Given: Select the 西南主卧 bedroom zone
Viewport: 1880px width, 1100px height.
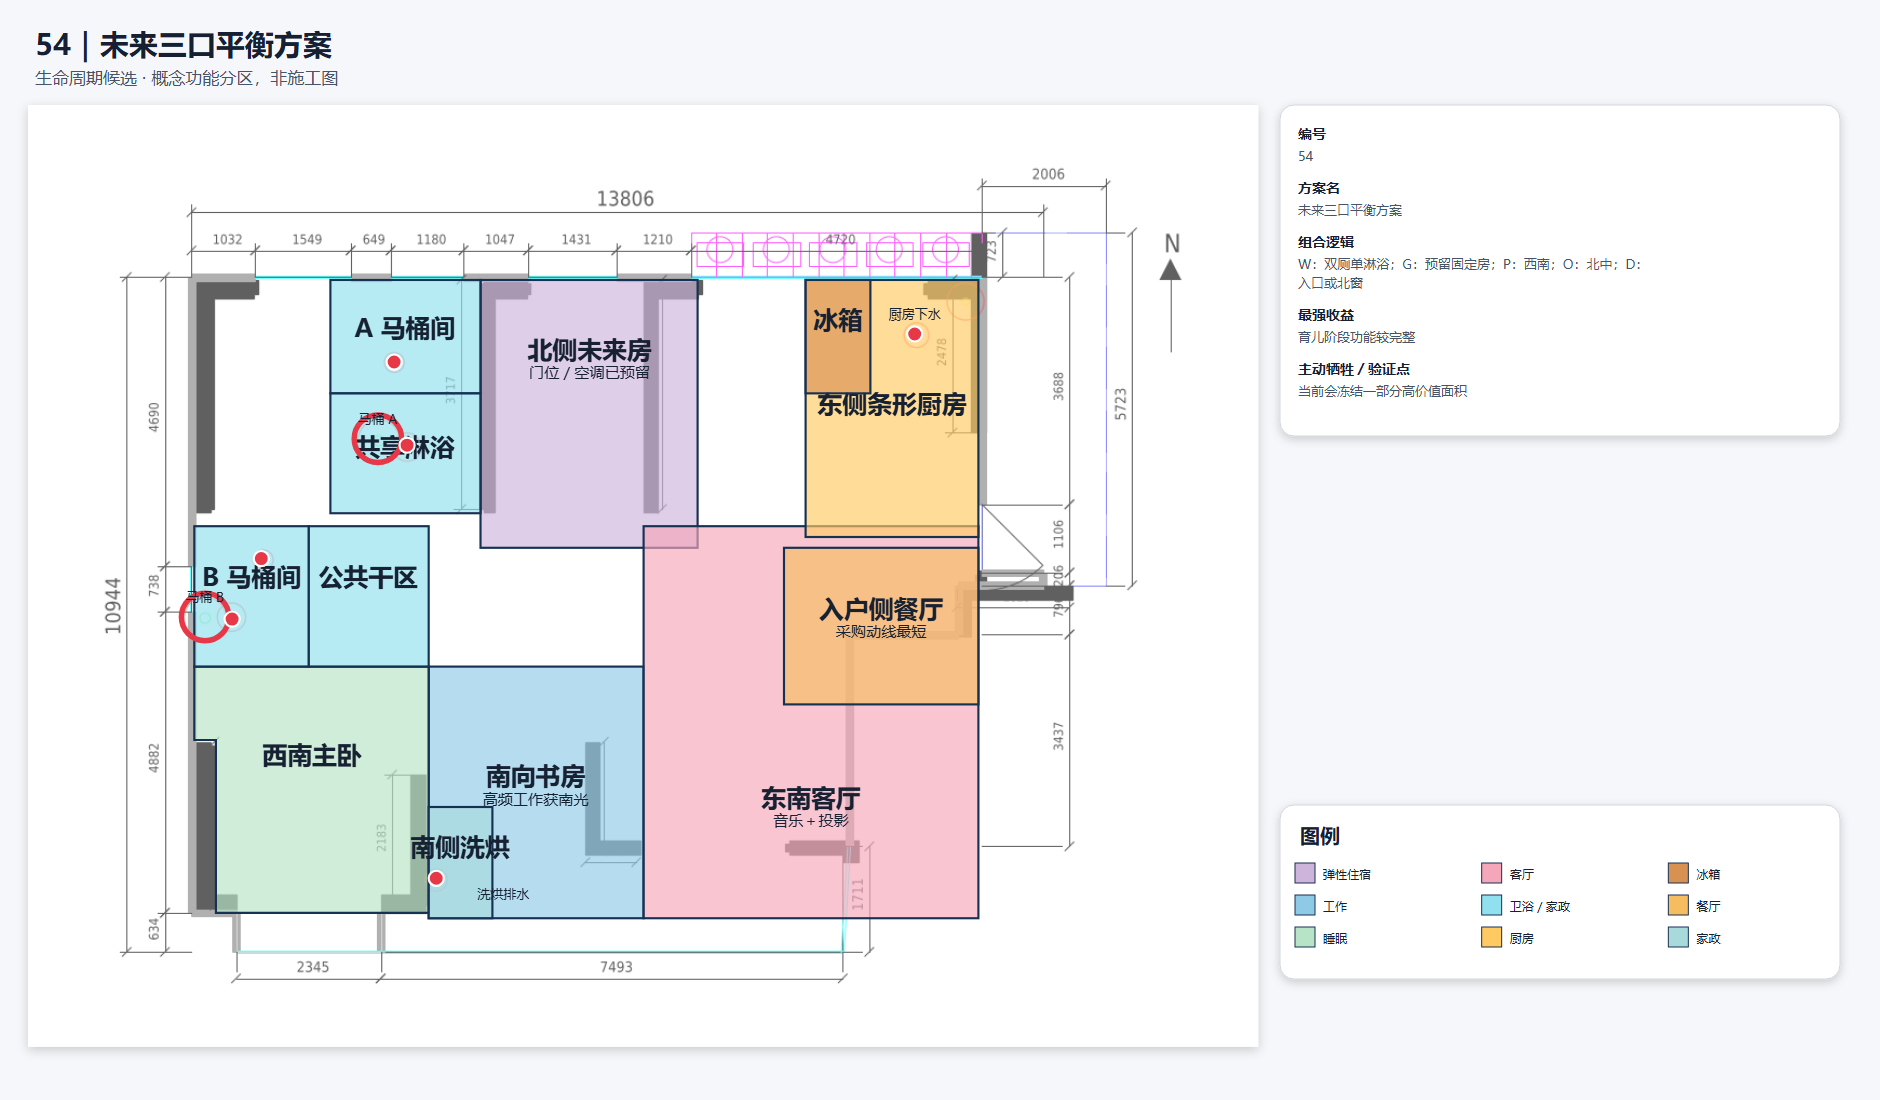Looking at the screenshot, I should point(311,789).
